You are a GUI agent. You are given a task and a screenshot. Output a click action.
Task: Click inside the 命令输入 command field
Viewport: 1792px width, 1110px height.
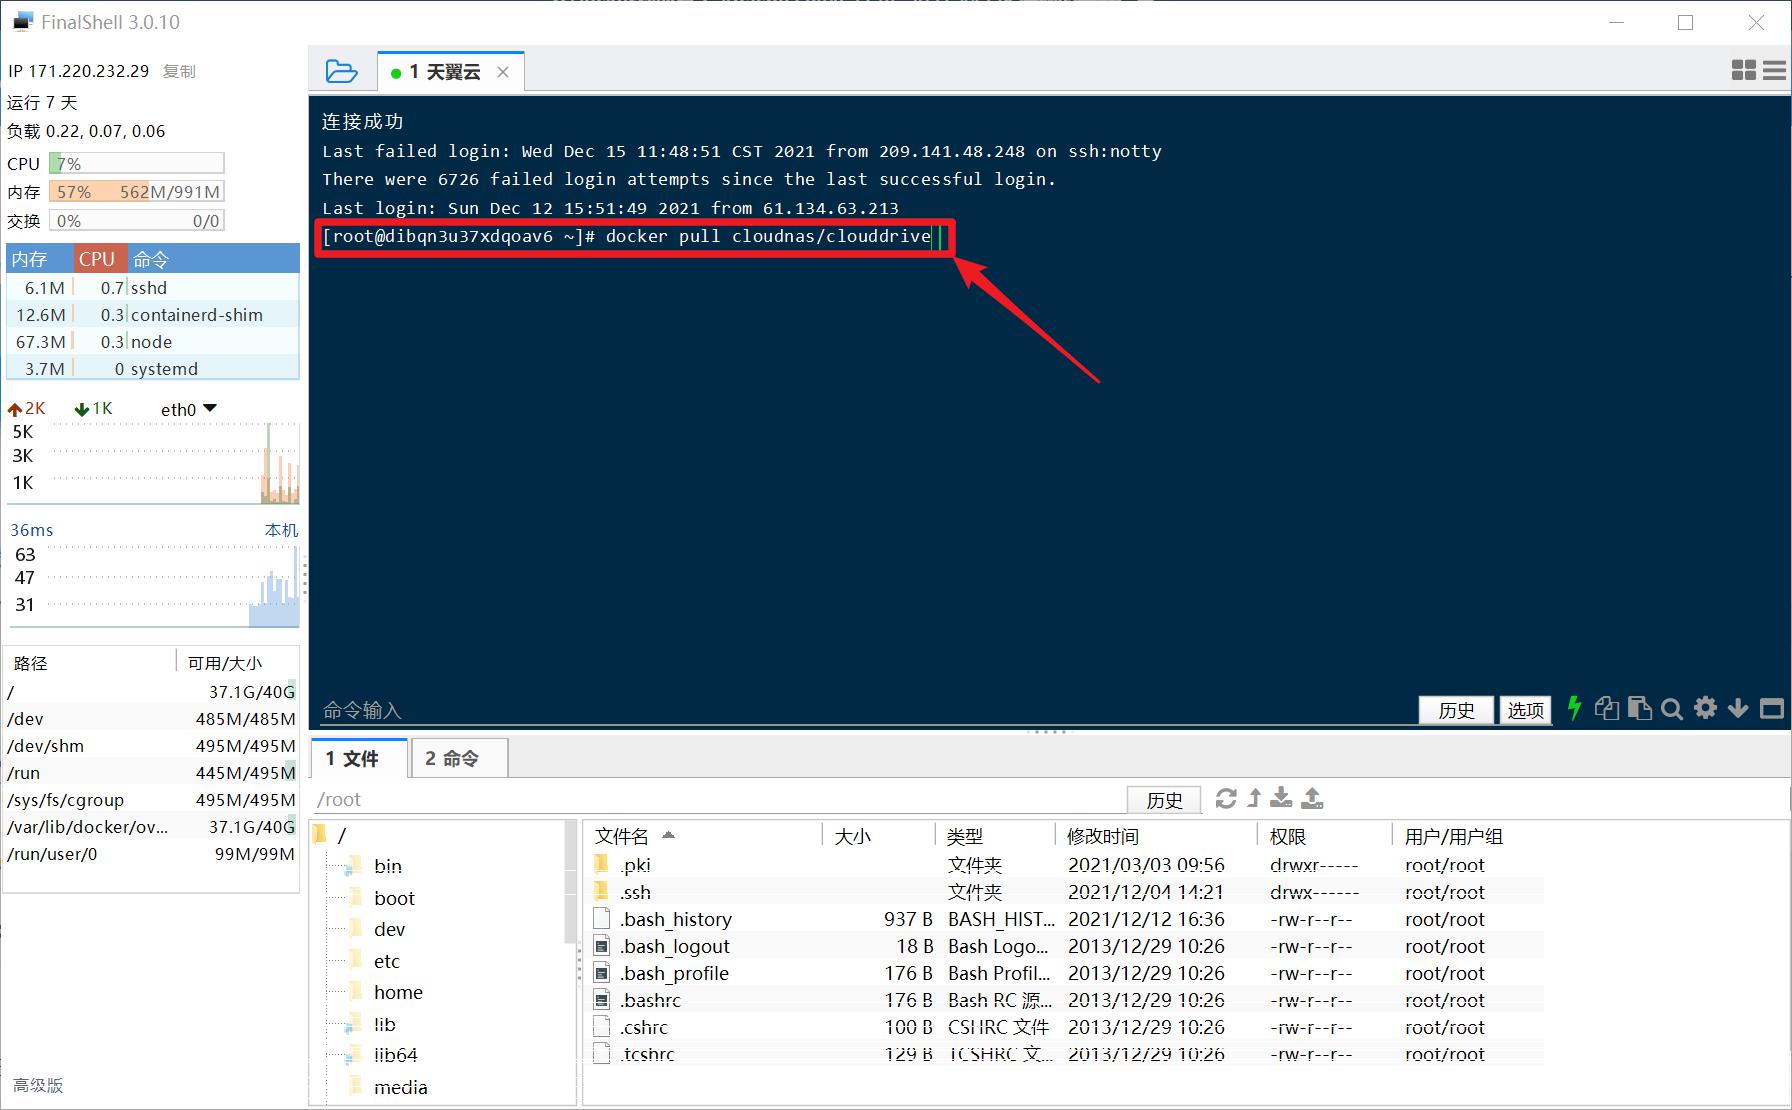[700, 710]
